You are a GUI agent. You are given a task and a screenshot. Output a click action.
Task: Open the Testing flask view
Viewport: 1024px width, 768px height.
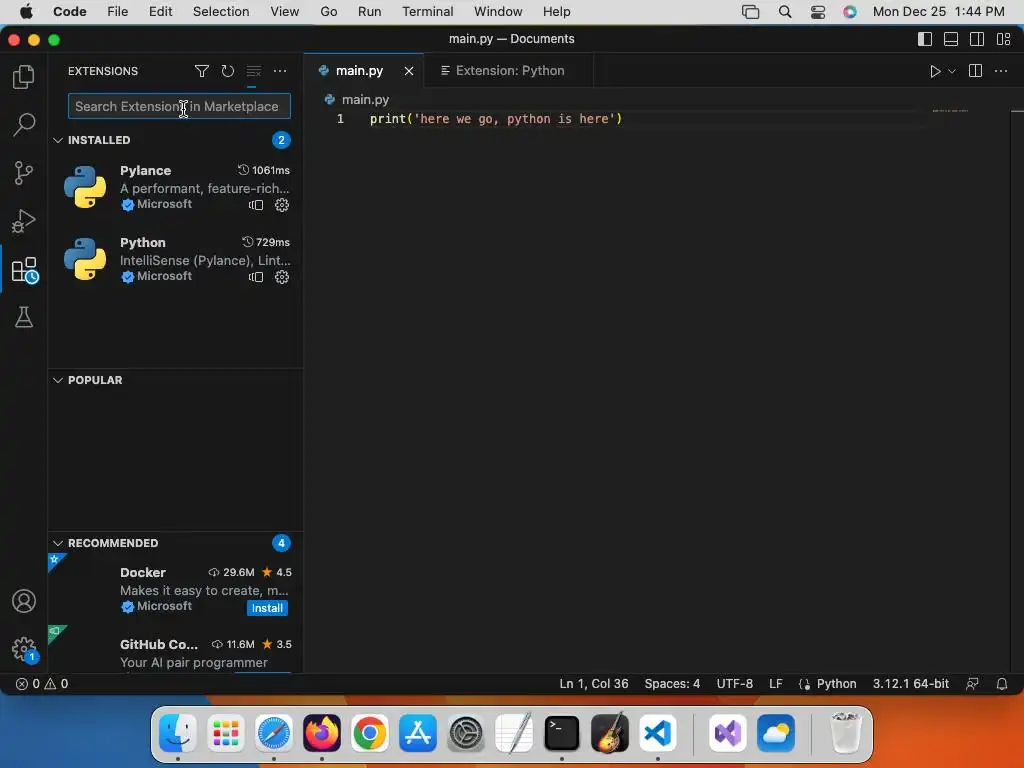point(24,317)
